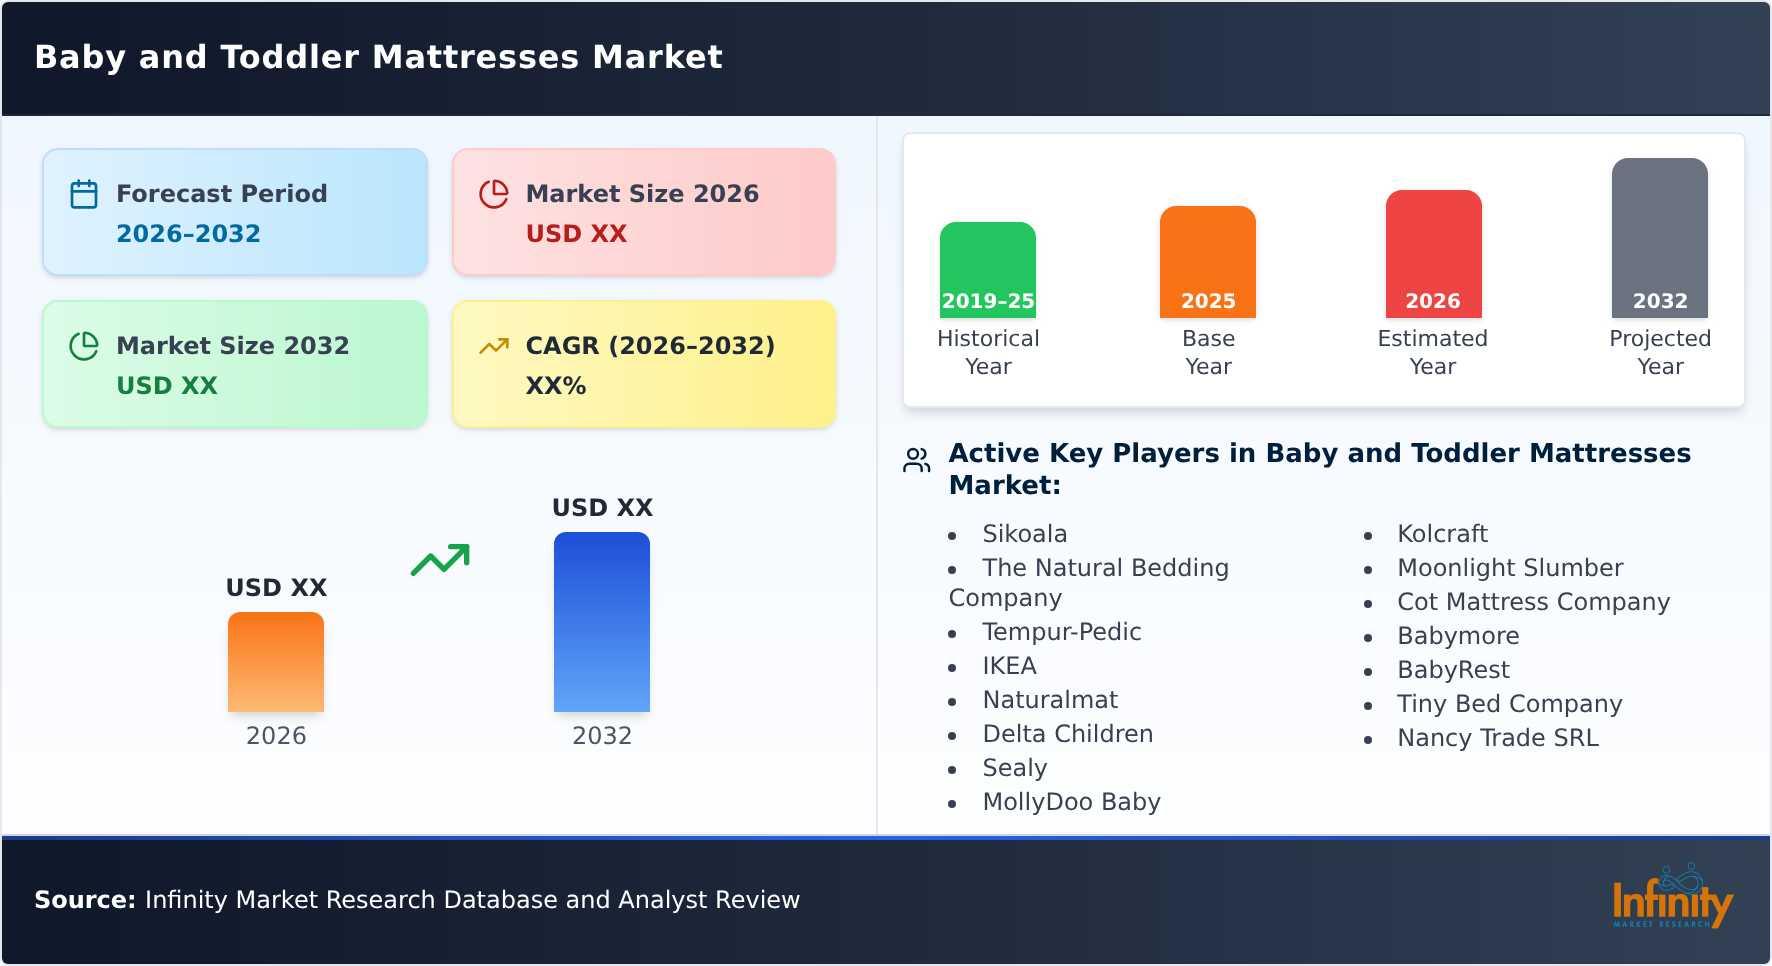The height and width of the screenshot is (966, 1772).
Task: Click the Naturalmat list entry
Action: [1050, 700]
